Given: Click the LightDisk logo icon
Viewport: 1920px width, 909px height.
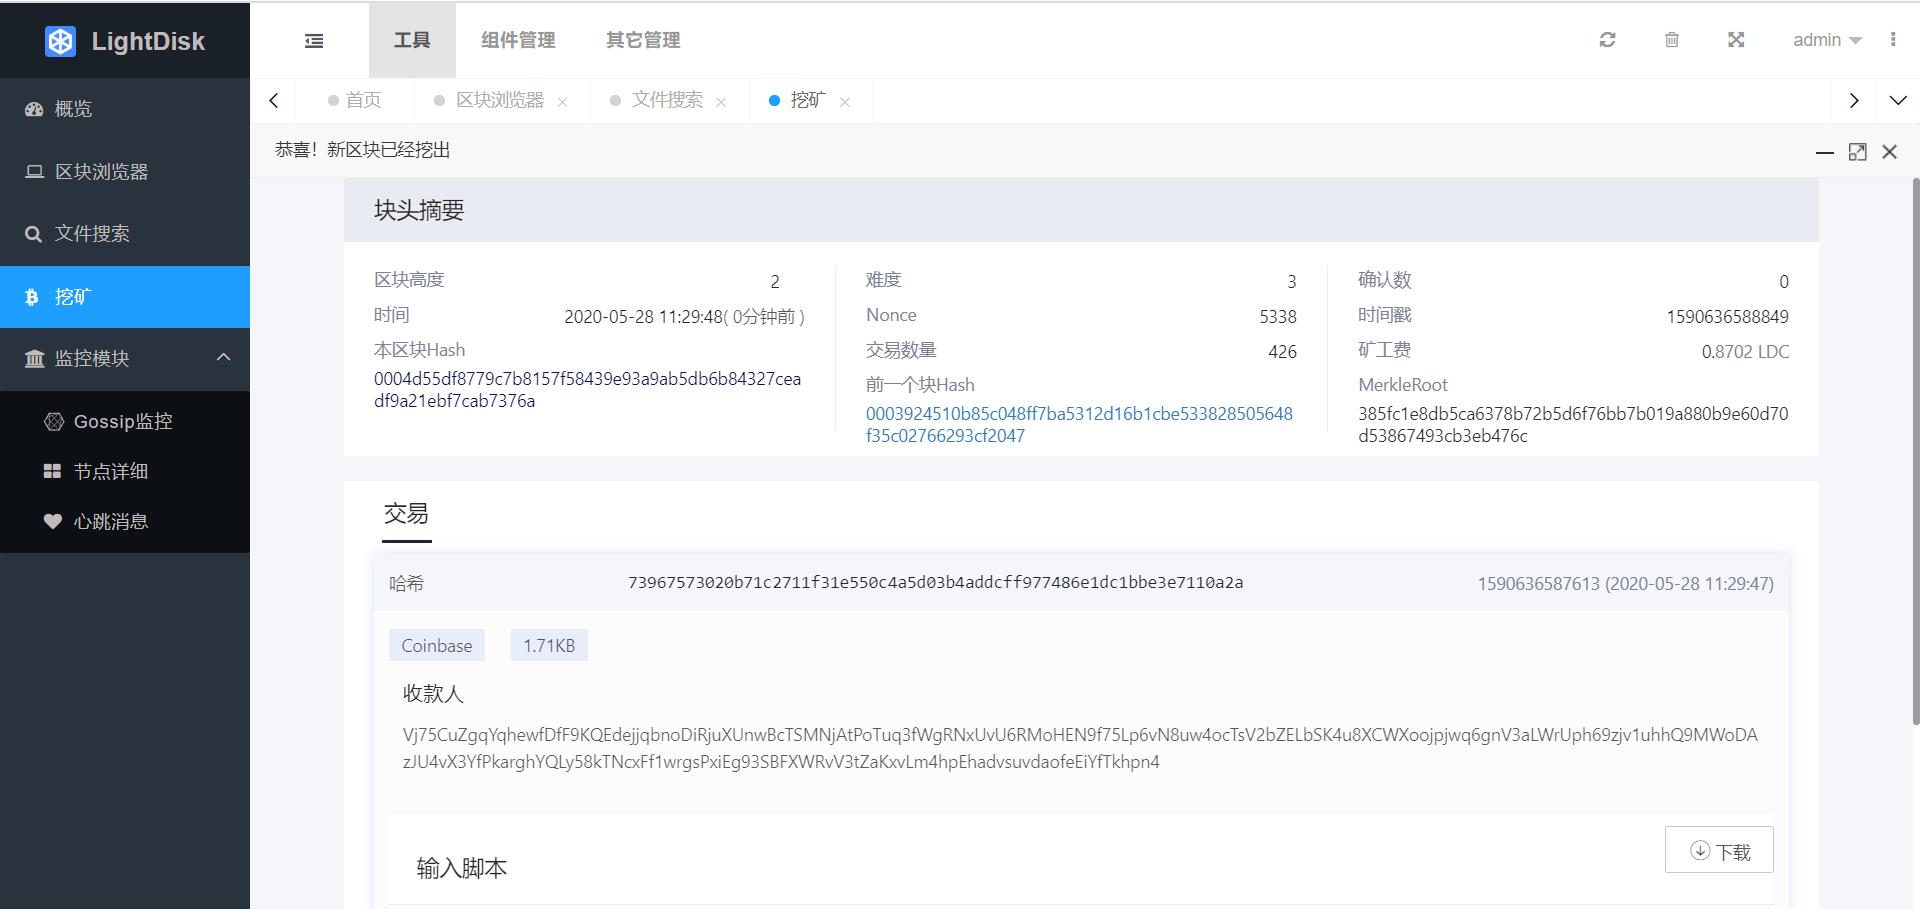Looking at the screenshot, I should coord(60,41).
